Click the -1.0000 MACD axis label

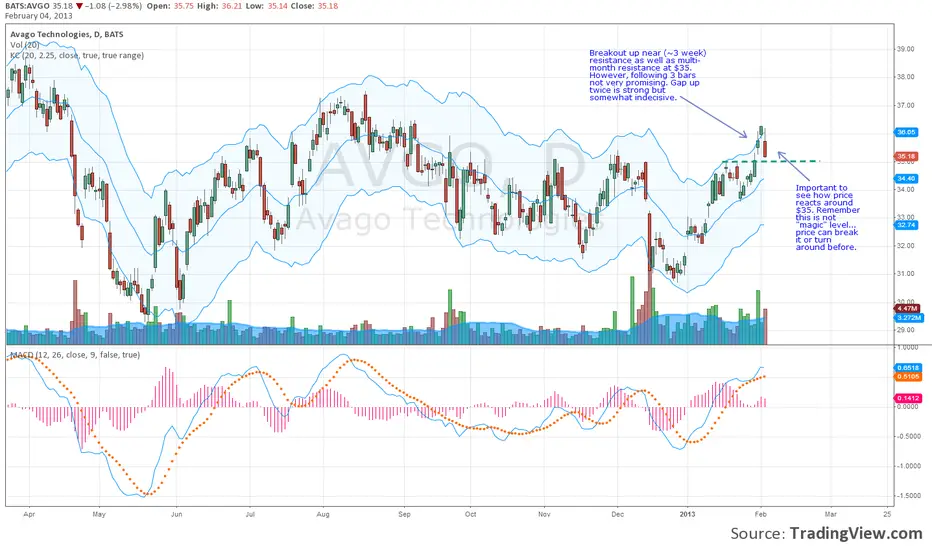pos(908,466)
